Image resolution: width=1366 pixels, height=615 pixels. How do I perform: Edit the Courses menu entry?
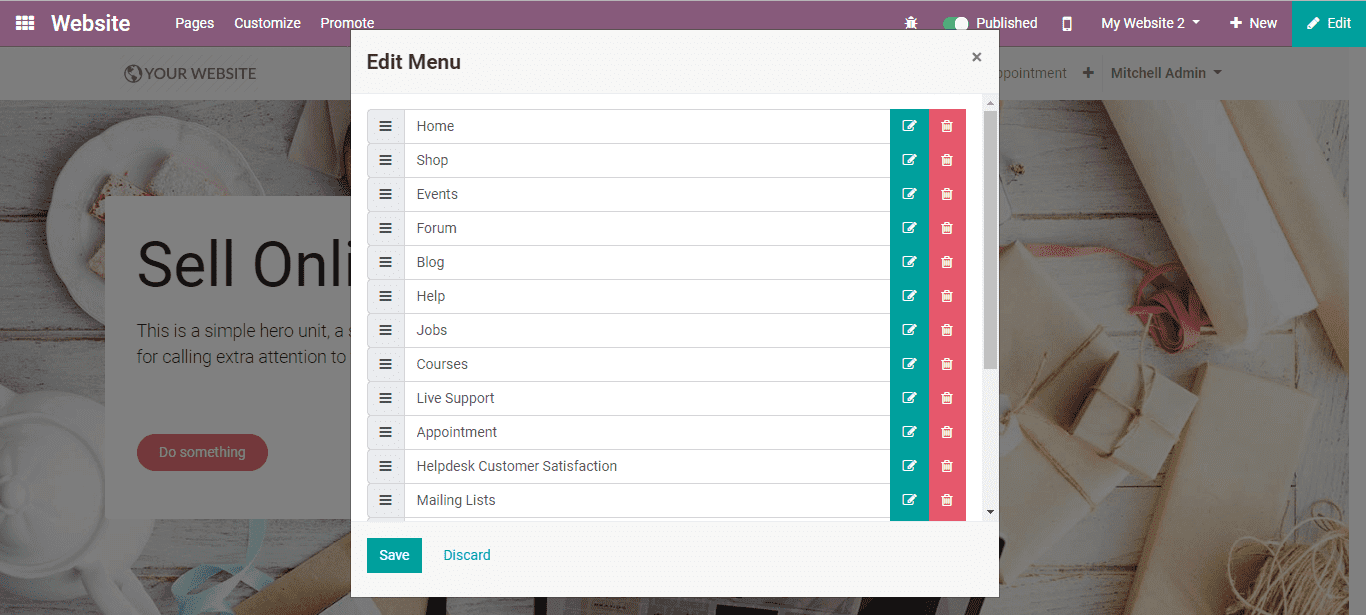(x=909, y=364)
